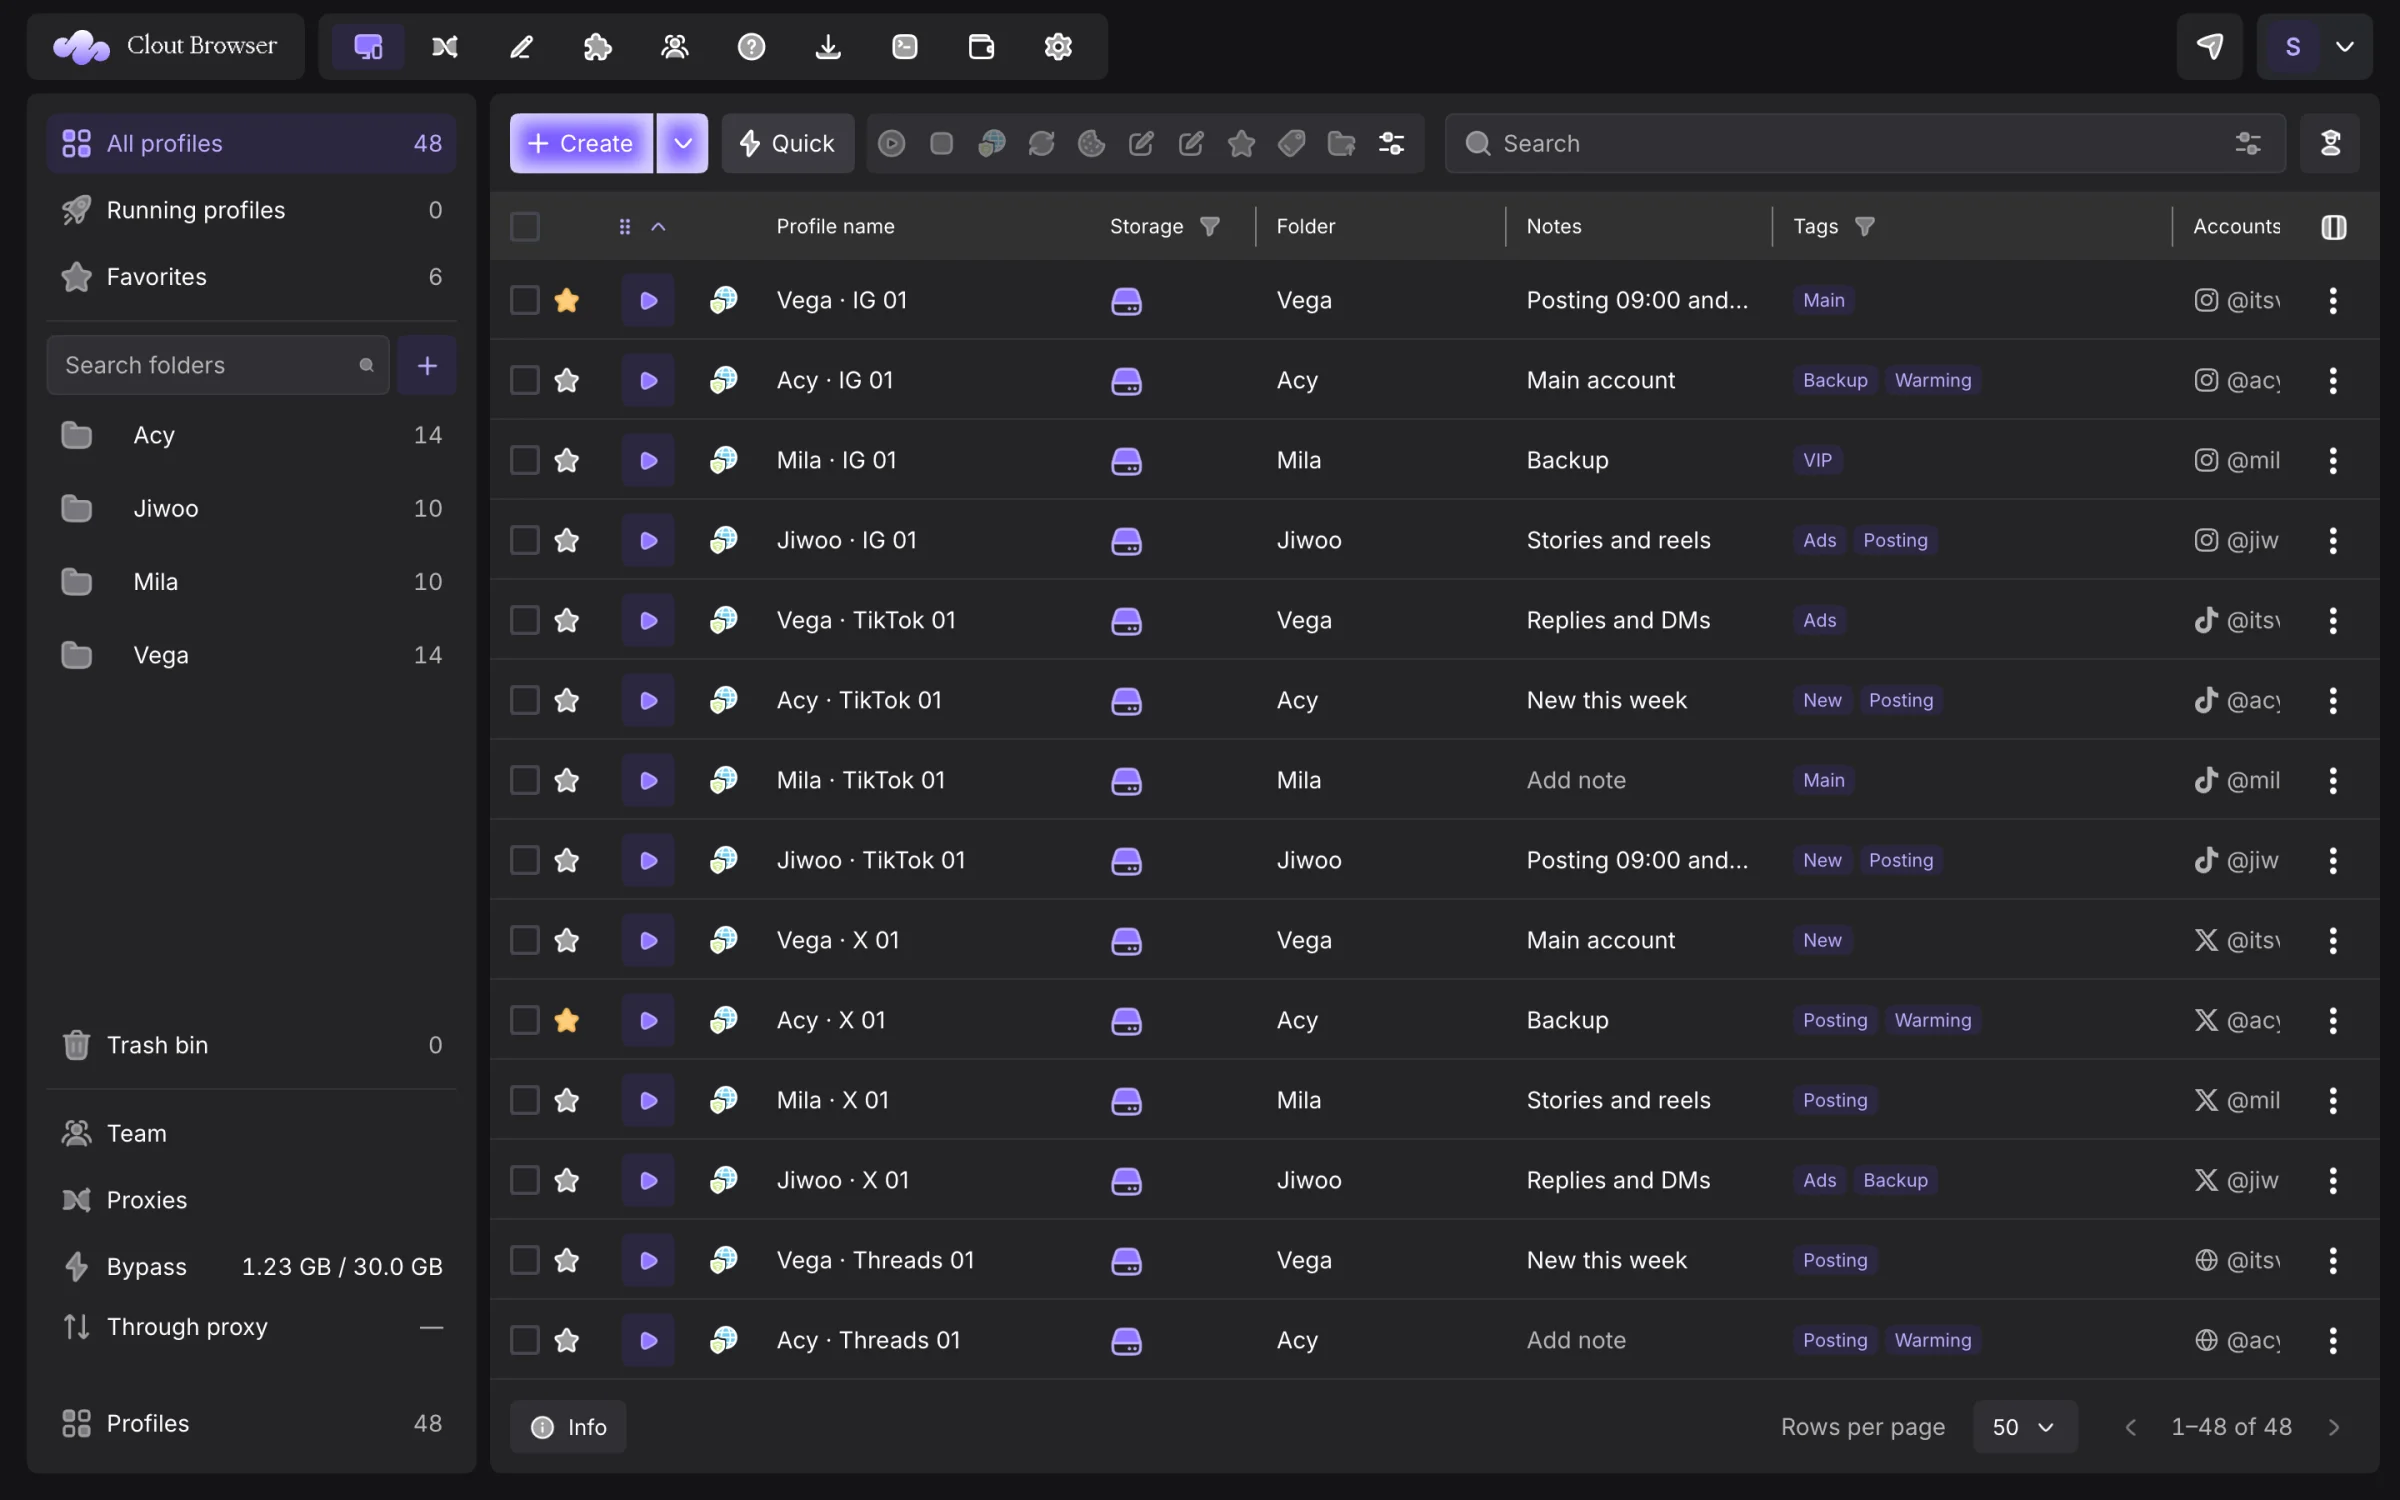Open three-dot menu for Vega · IG 01
The height and width of the screenshot is (1500, 2400).
2333,300
